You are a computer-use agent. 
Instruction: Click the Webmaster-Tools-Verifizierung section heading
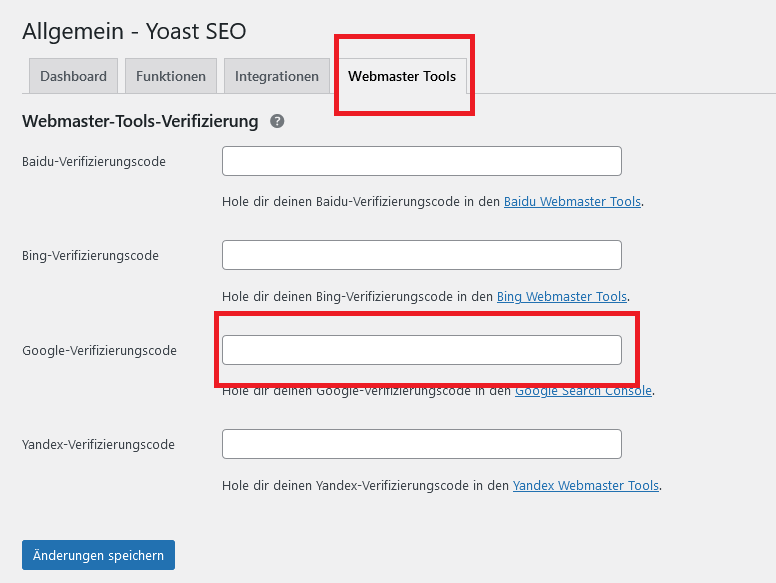(140, 121)
